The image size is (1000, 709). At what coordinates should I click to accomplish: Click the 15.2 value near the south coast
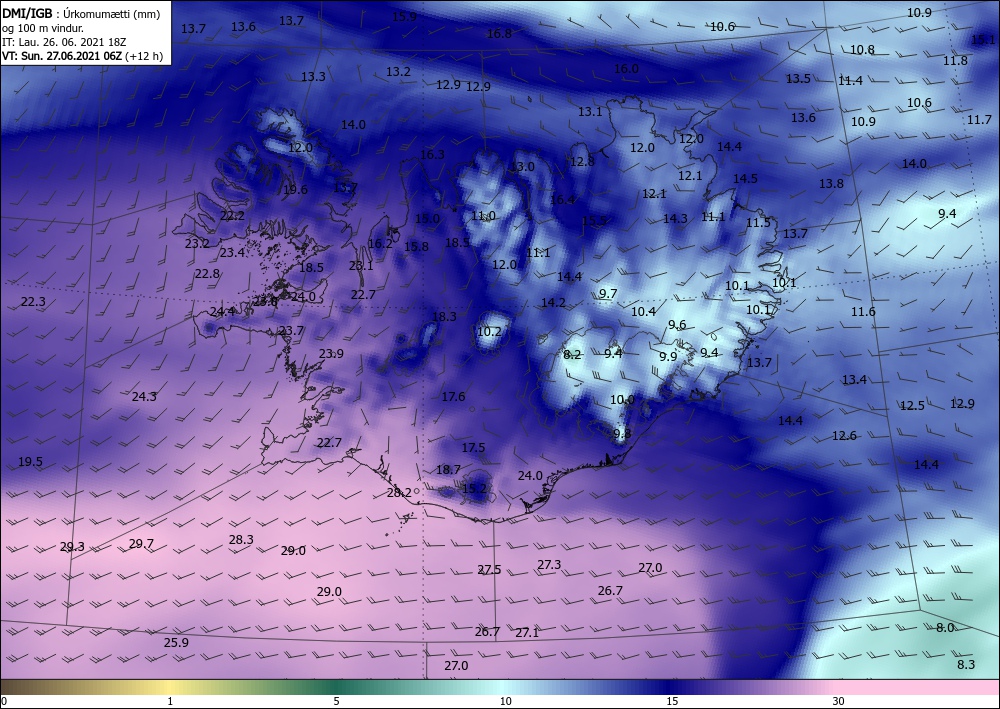pyautogui.click(x=474, y=488)
